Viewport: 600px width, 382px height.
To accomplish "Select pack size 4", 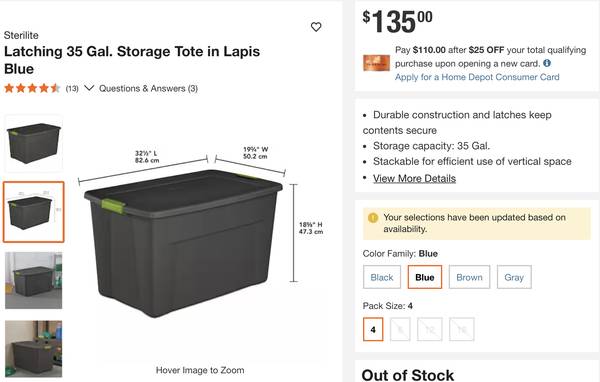I will (x=373, y=329).
